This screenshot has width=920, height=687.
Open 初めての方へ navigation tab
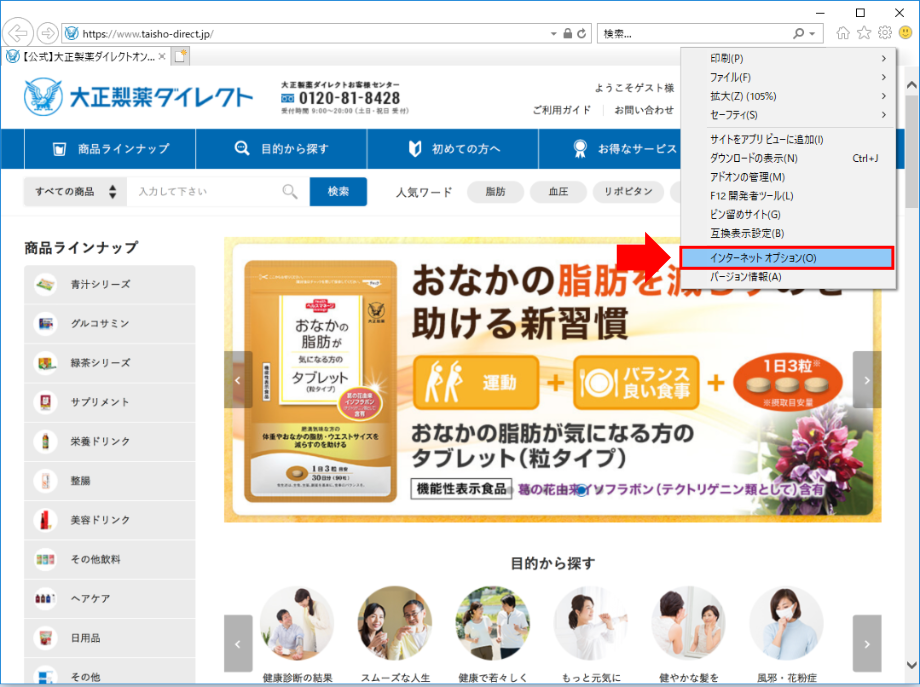click(453, 149)
